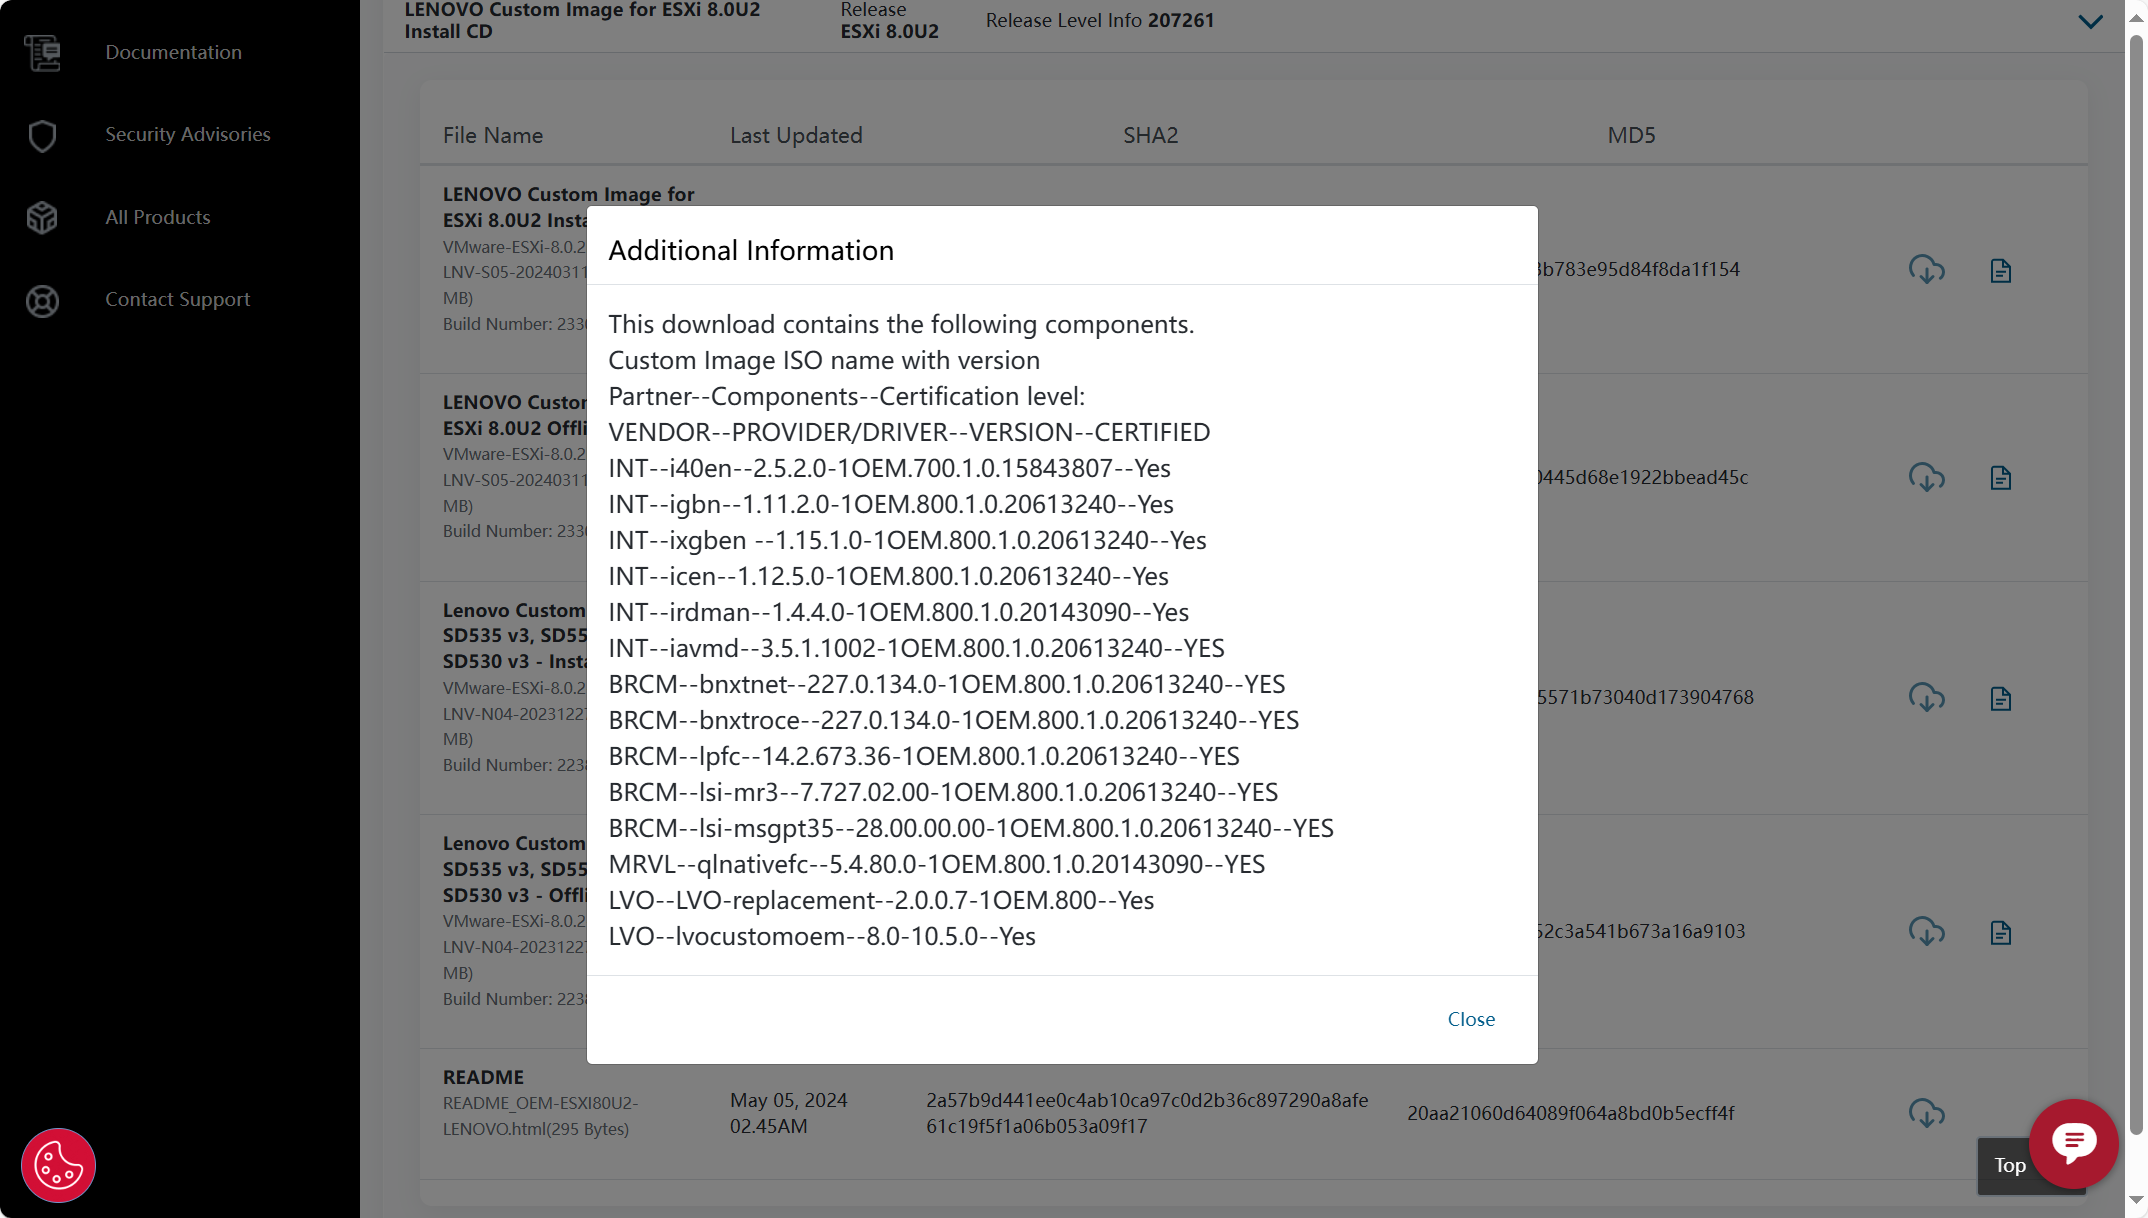Click README_OEM-ESXI80U2-LENOVO.html file name
Image resolution: width=2148 pixels, height=1218 pixels.
click(x=541, y=1116)
